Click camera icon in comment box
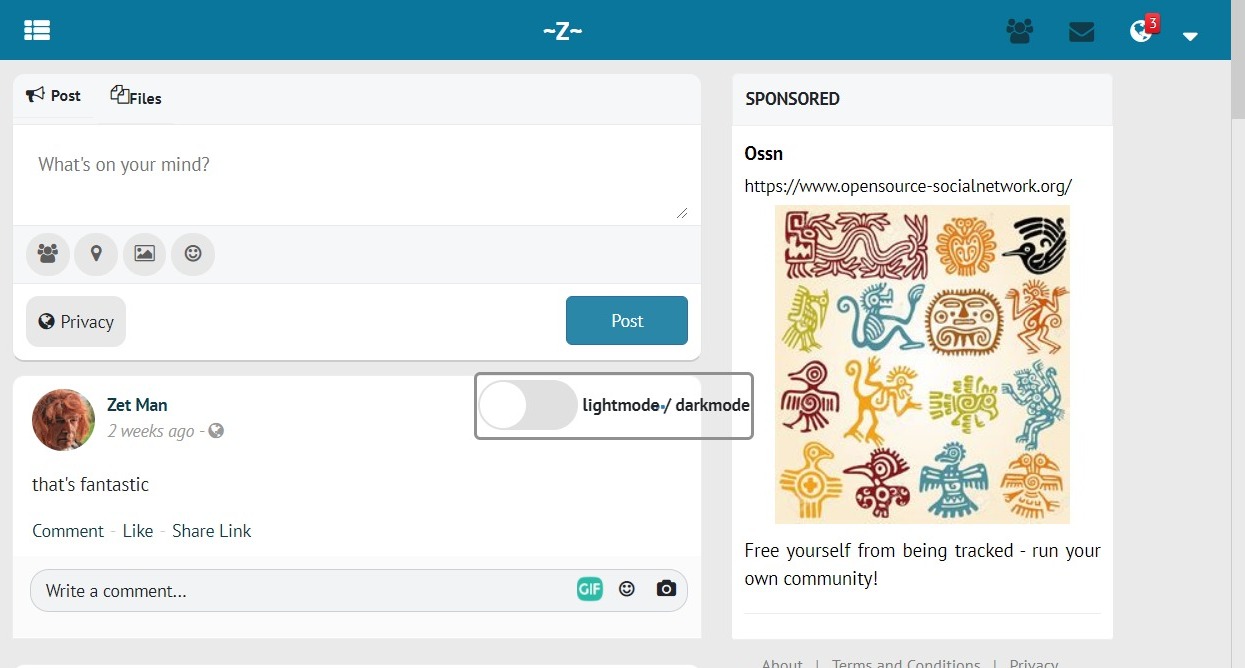1245x668 pixels. pyautogui.click(x=666, y=589)
